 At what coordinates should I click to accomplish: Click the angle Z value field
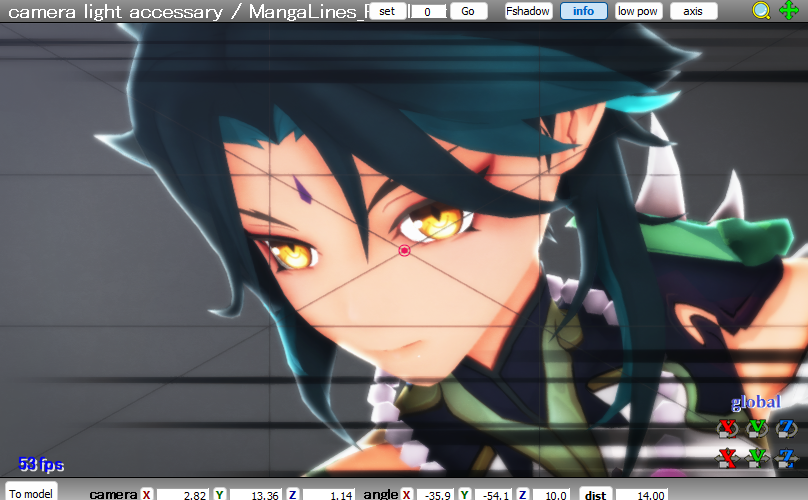[x=551, y=494]
